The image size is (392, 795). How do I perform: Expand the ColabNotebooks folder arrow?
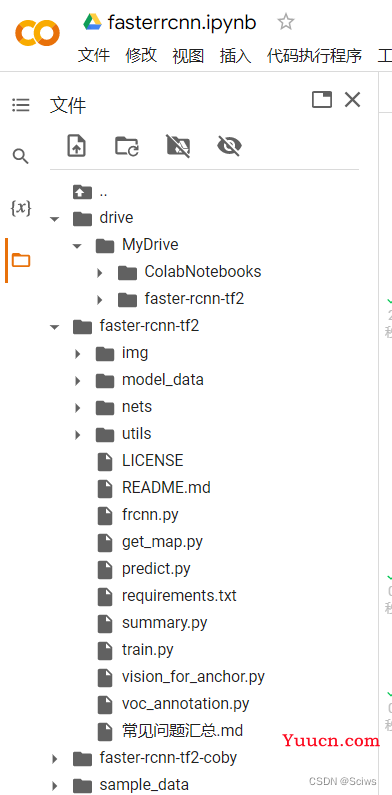100,273
